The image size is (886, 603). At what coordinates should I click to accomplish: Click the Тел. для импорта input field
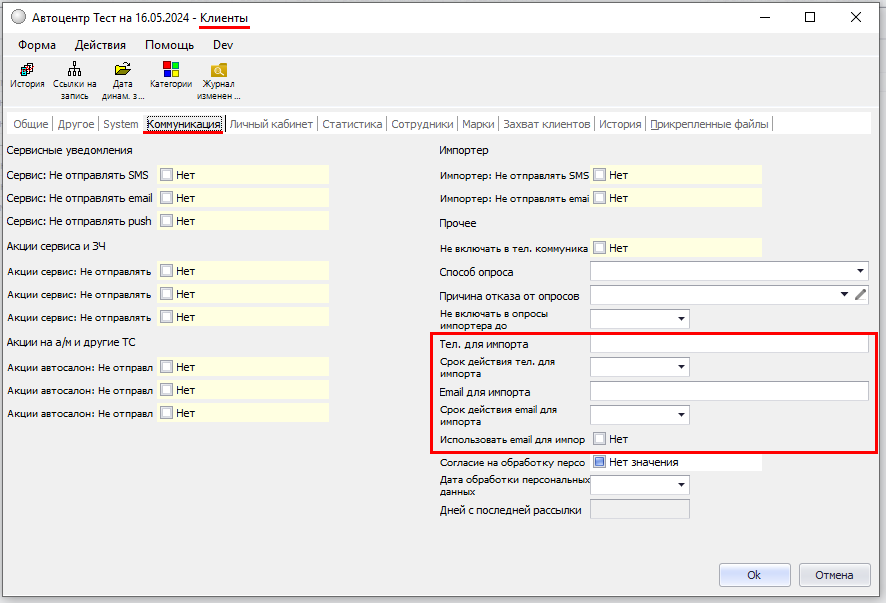[729, 344]
